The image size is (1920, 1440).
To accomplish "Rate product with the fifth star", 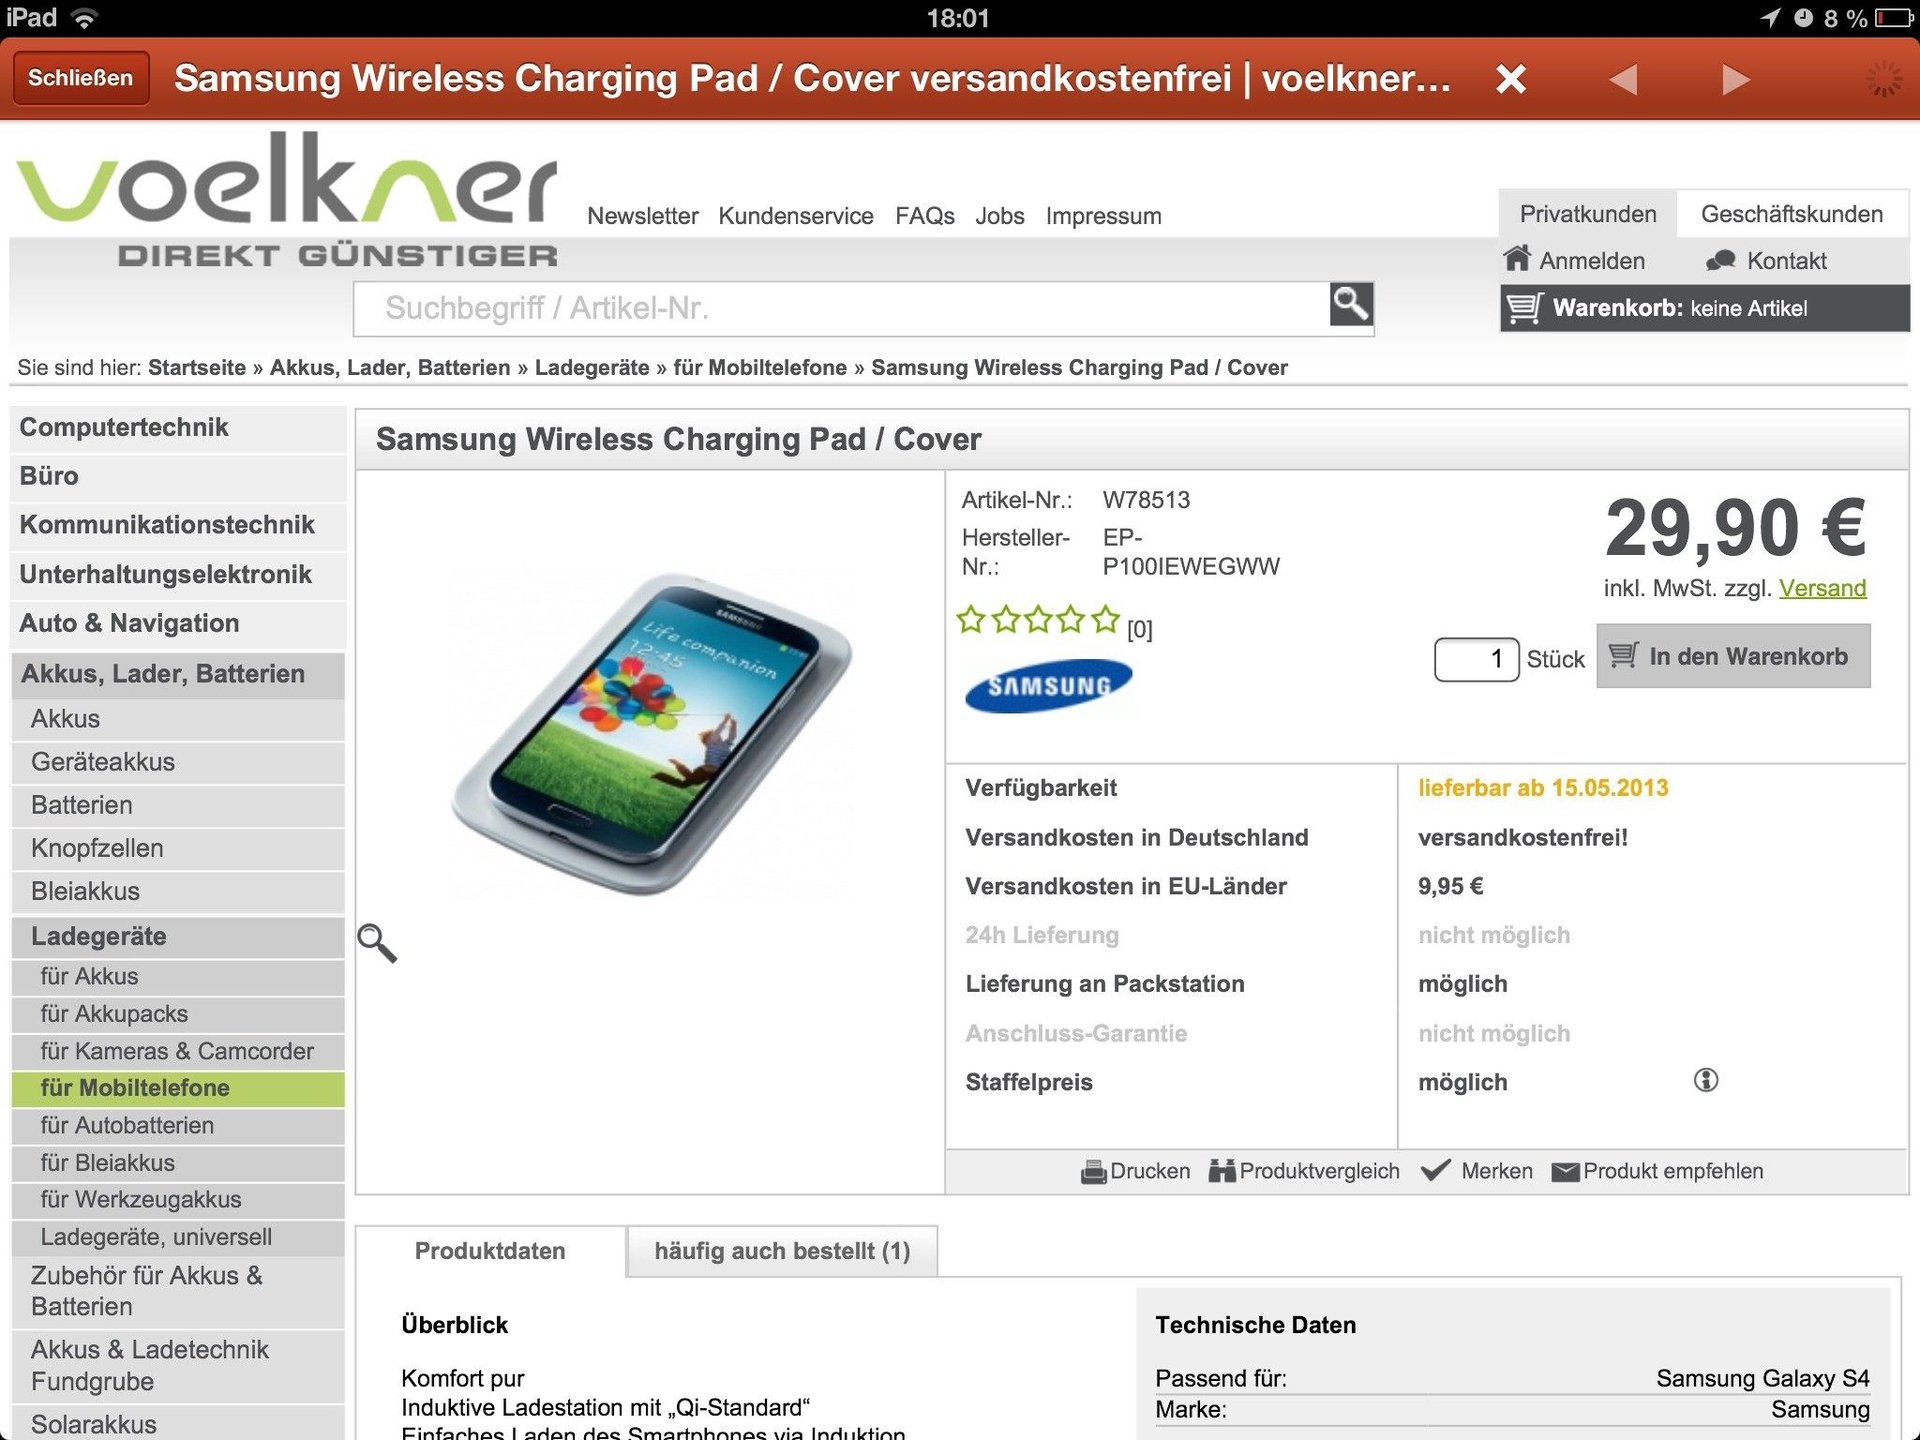I will click(x=1105, y=620).
